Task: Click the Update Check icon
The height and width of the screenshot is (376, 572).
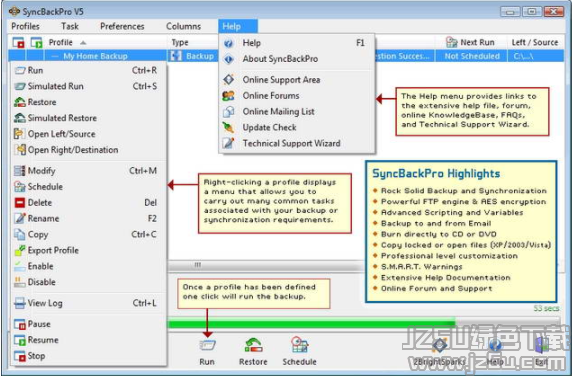Action: [x=229, y=128]
